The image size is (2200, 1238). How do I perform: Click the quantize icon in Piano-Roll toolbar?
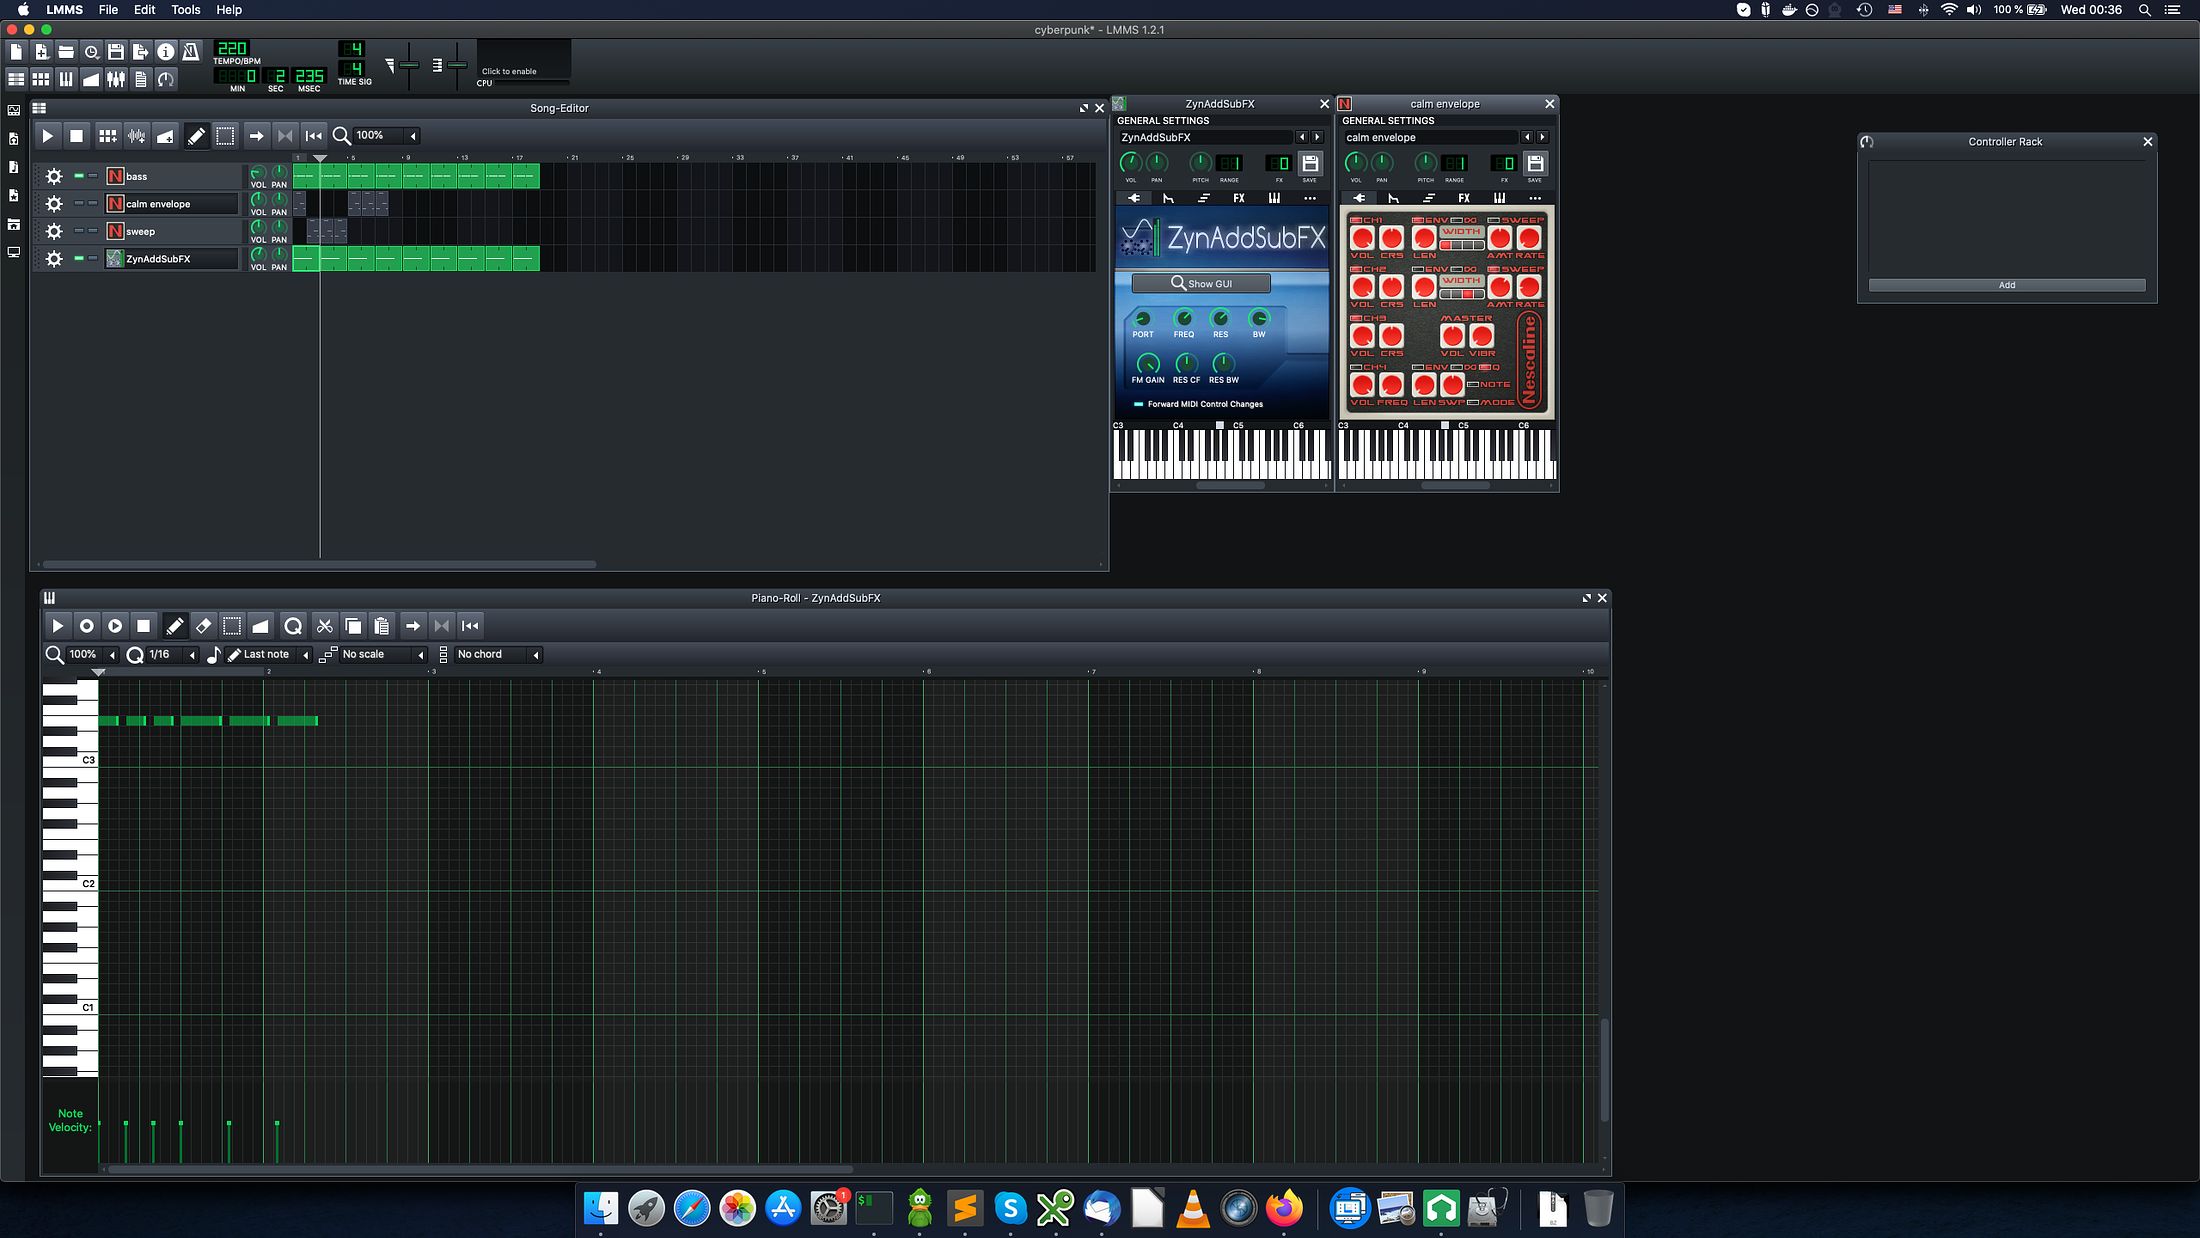click(x=293, y=626)
